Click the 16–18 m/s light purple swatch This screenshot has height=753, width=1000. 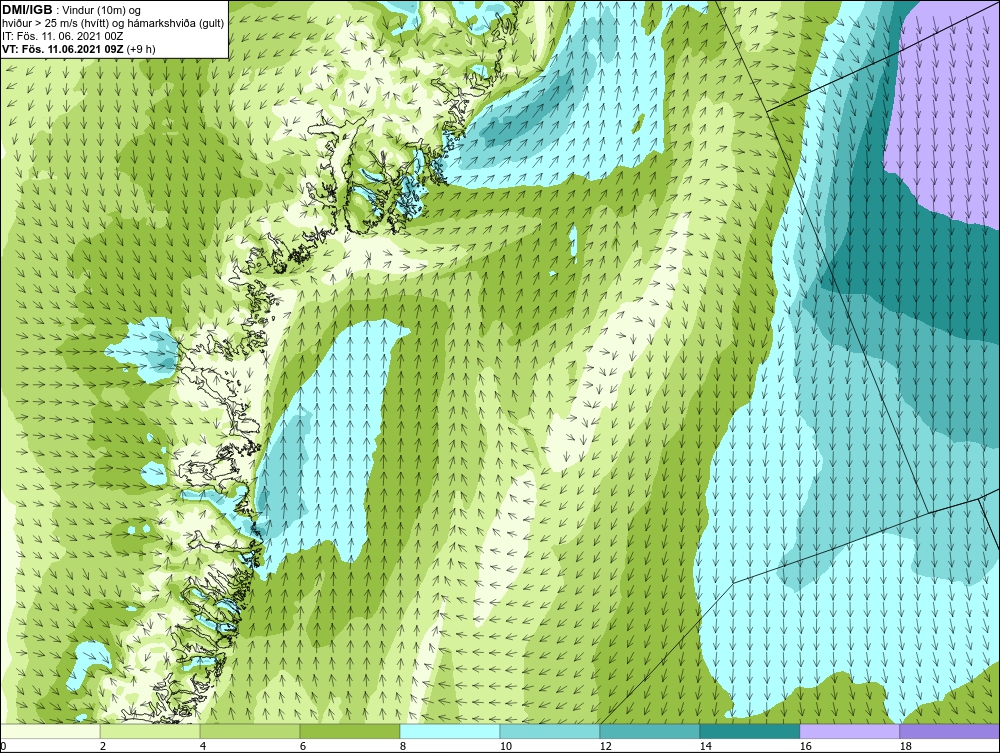click(849, 731)
